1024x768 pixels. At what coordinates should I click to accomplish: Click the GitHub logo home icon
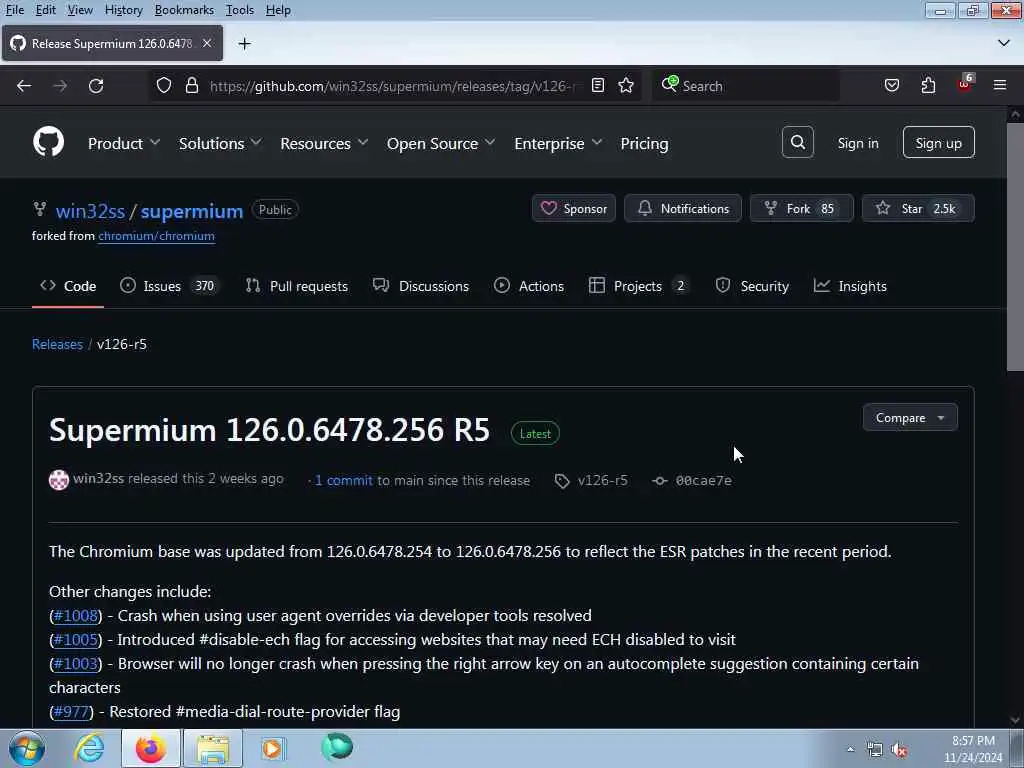click(48, 142)
